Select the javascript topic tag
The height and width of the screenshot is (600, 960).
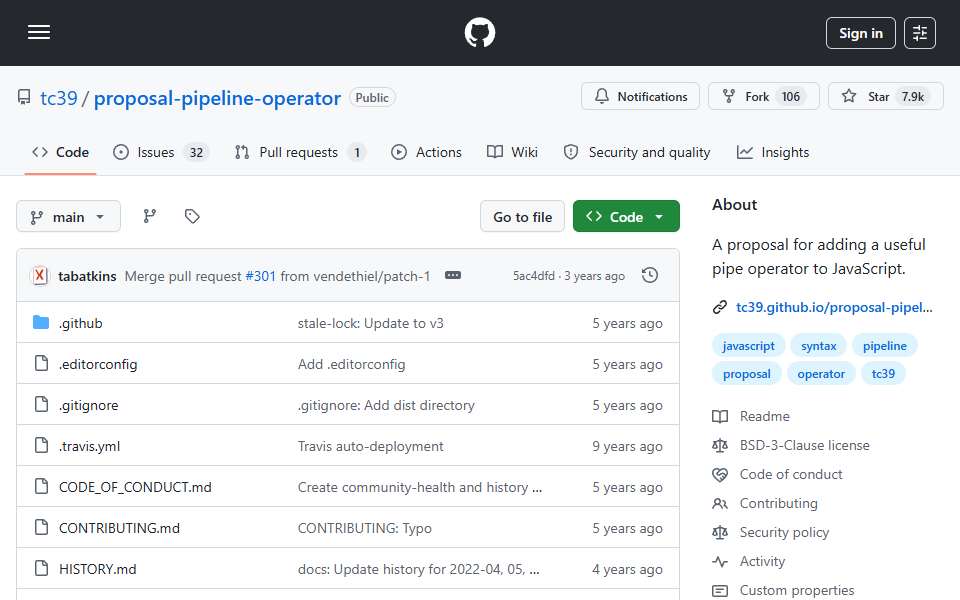(x=748, y=346)
